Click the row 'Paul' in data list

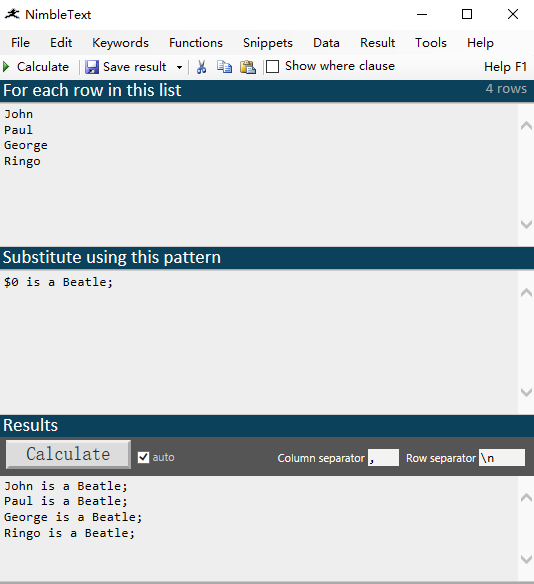[19, 130]
